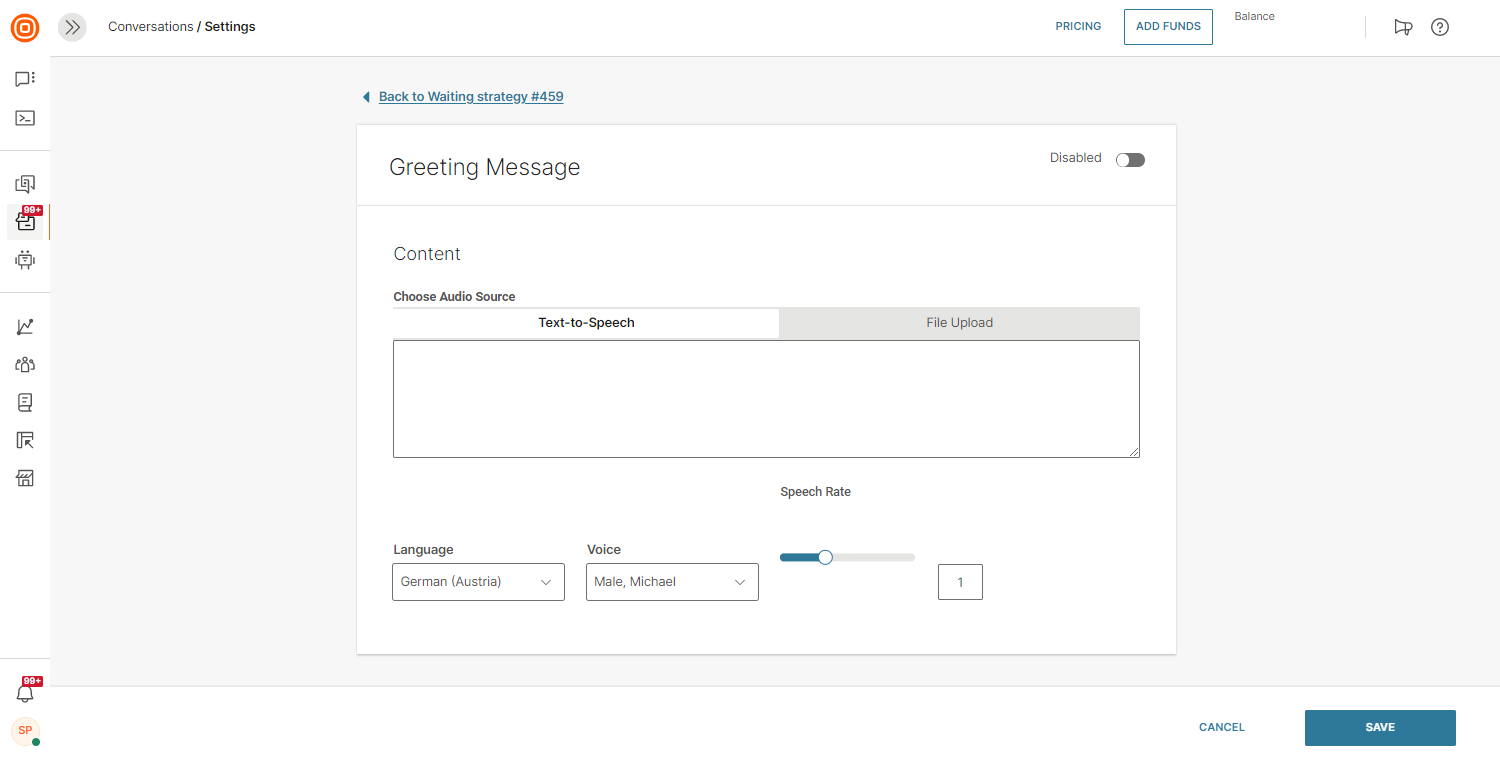Viewport: 1500px width, 766px height.
Task: Open the analytics chart sidebar icon
Action: click(25, 327)
